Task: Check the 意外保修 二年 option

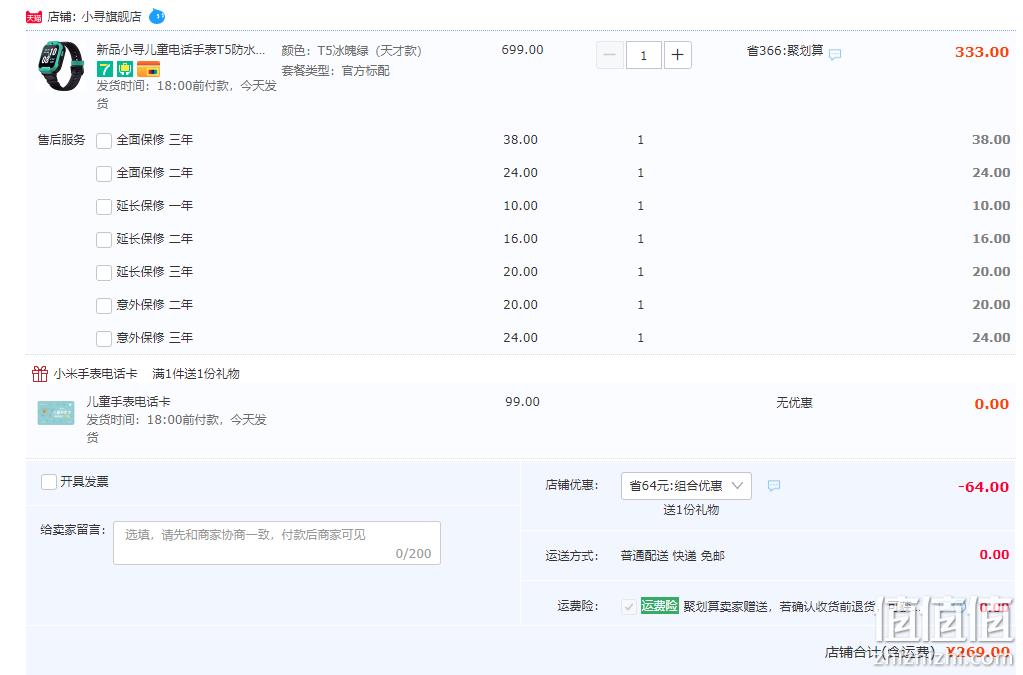Action: [x=104, y=305]
